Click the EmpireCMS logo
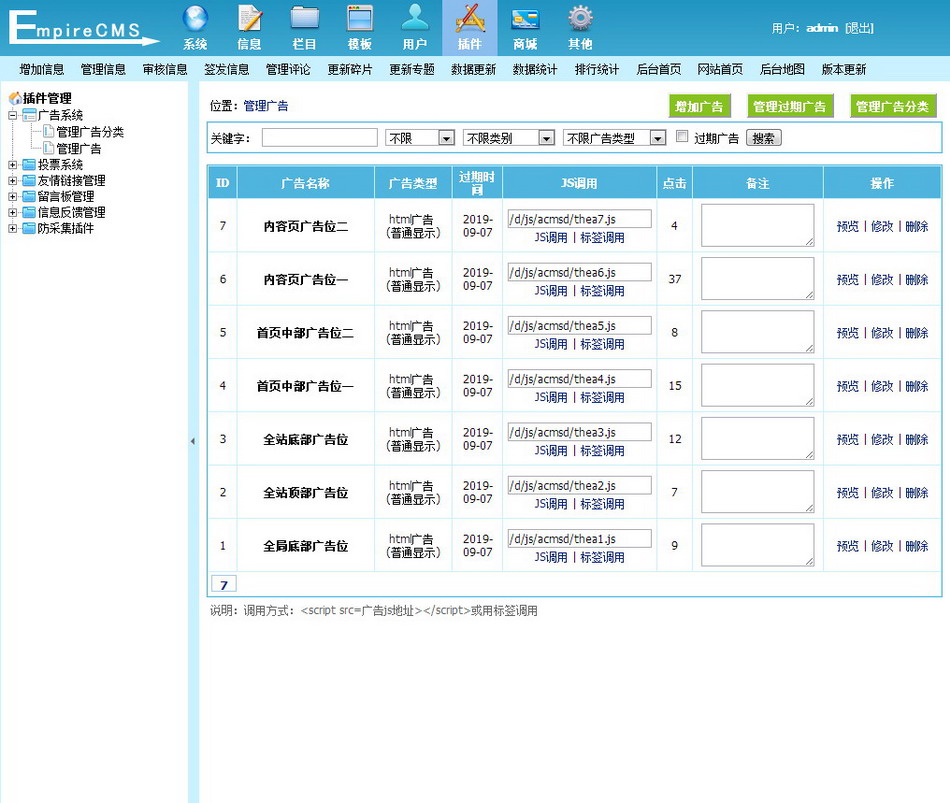This screenshot has height=803, width=950. [x=84, y=28]
